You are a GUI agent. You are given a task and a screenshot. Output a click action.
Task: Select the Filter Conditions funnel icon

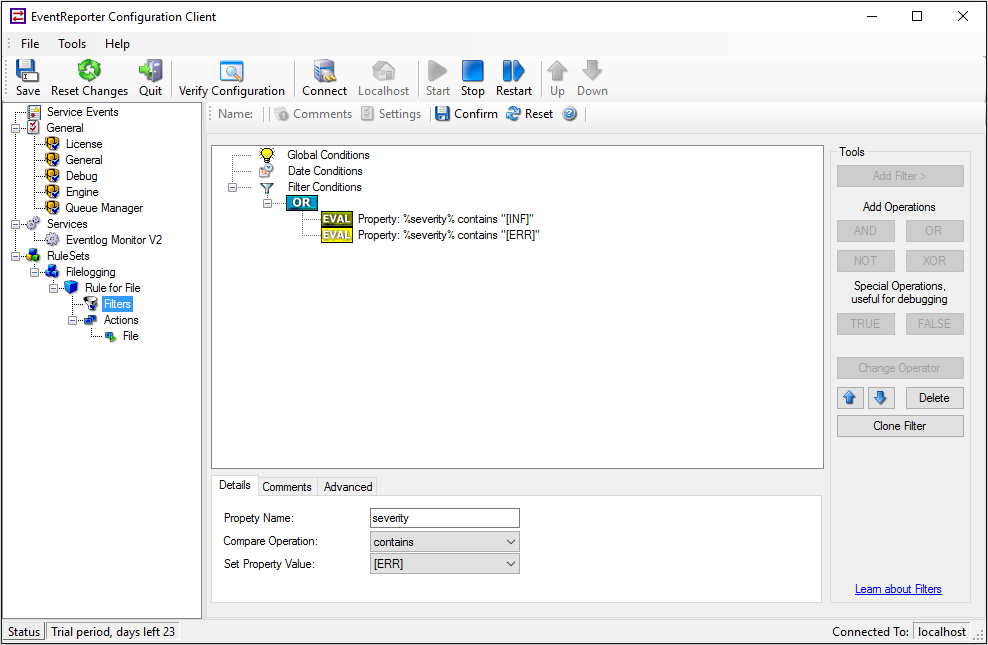click(x=267, y=187)
